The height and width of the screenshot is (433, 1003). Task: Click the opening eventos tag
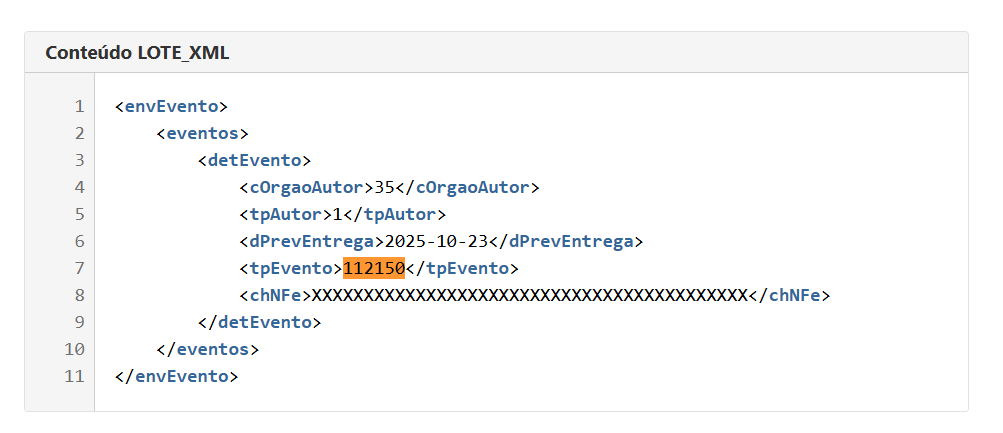point(202,132)
